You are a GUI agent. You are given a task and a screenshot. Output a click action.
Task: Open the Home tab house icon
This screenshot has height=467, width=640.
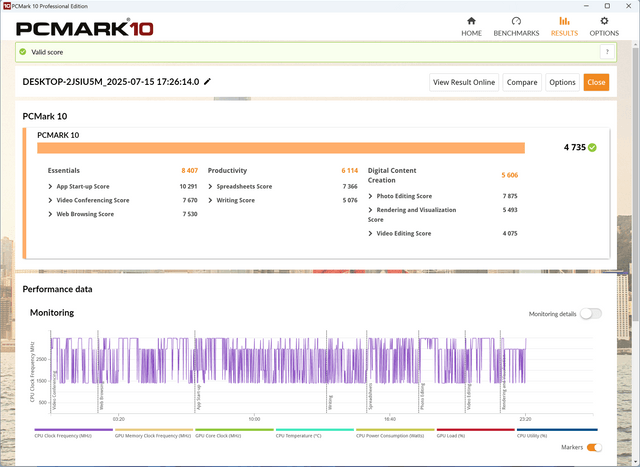tap(471, 21)
